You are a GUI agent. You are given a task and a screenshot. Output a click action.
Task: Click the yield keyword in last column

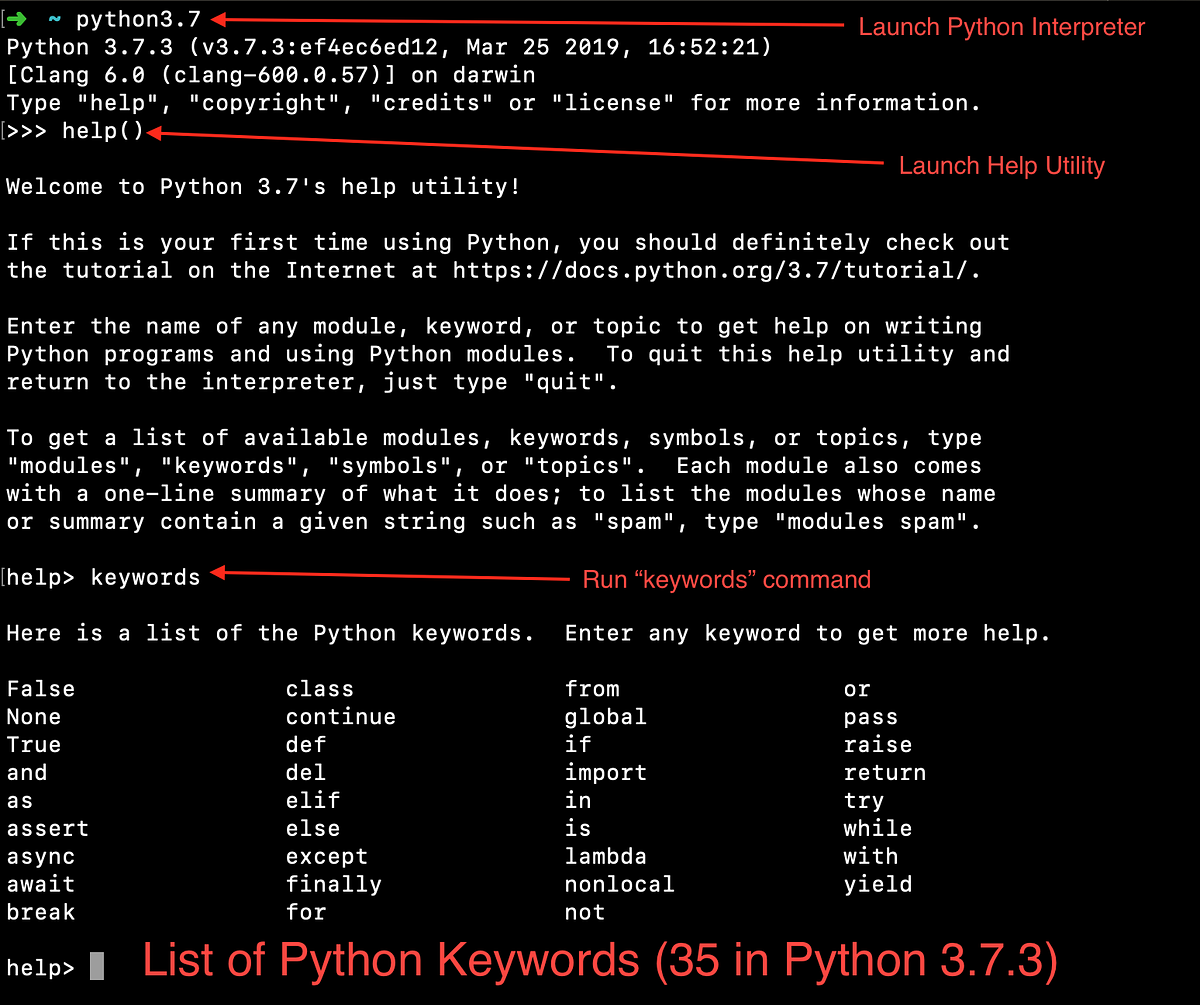[877, 884]
